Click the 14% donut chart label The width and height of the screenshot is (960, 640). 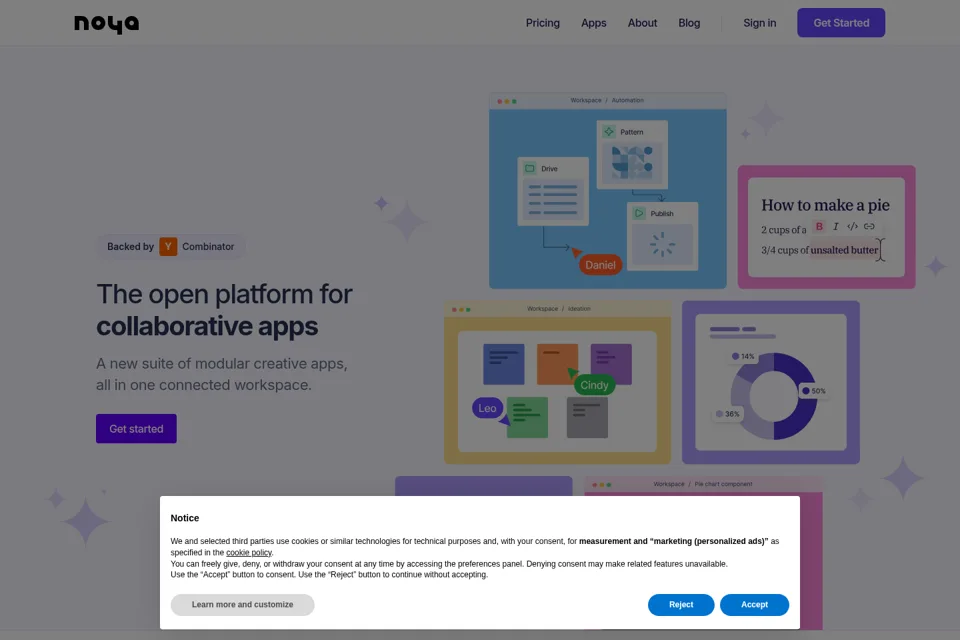[x=743, y=356]
